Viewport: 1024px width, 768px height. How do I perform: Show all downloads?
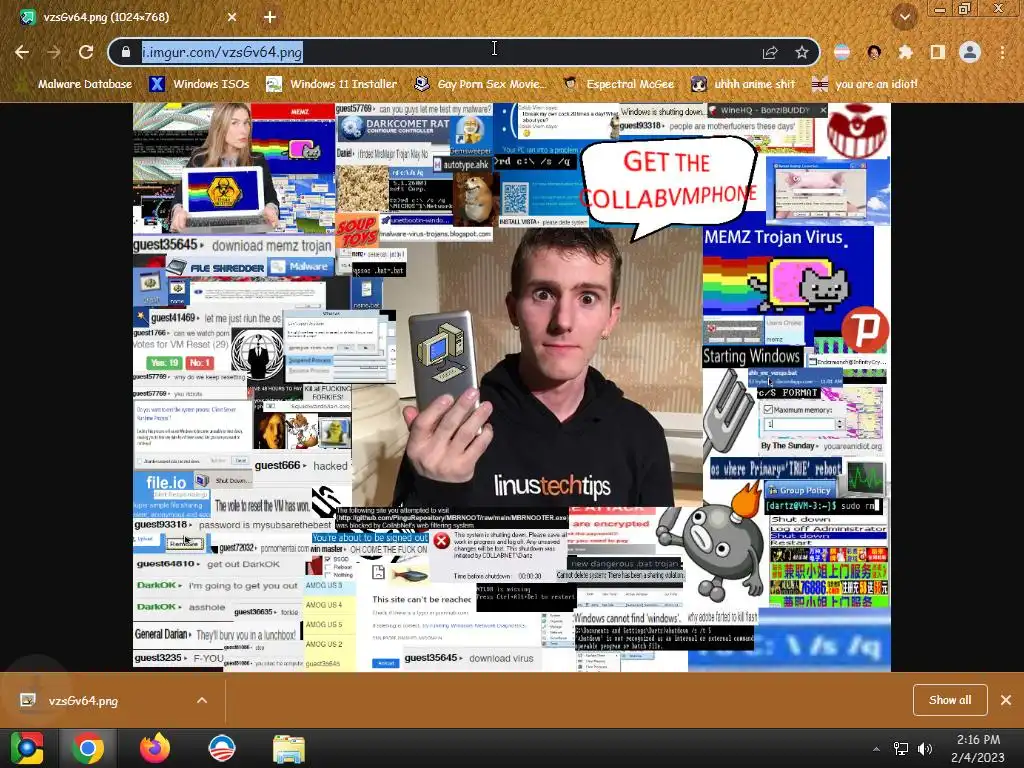[950, 700]
